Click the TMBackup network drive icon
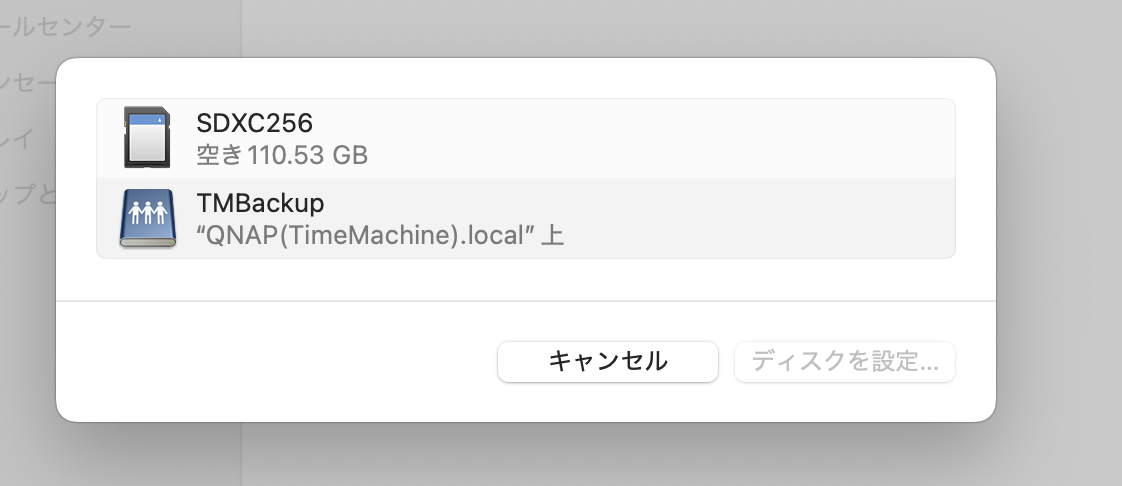Screen dimensions: 1122x486 click(x=147, y=218)
